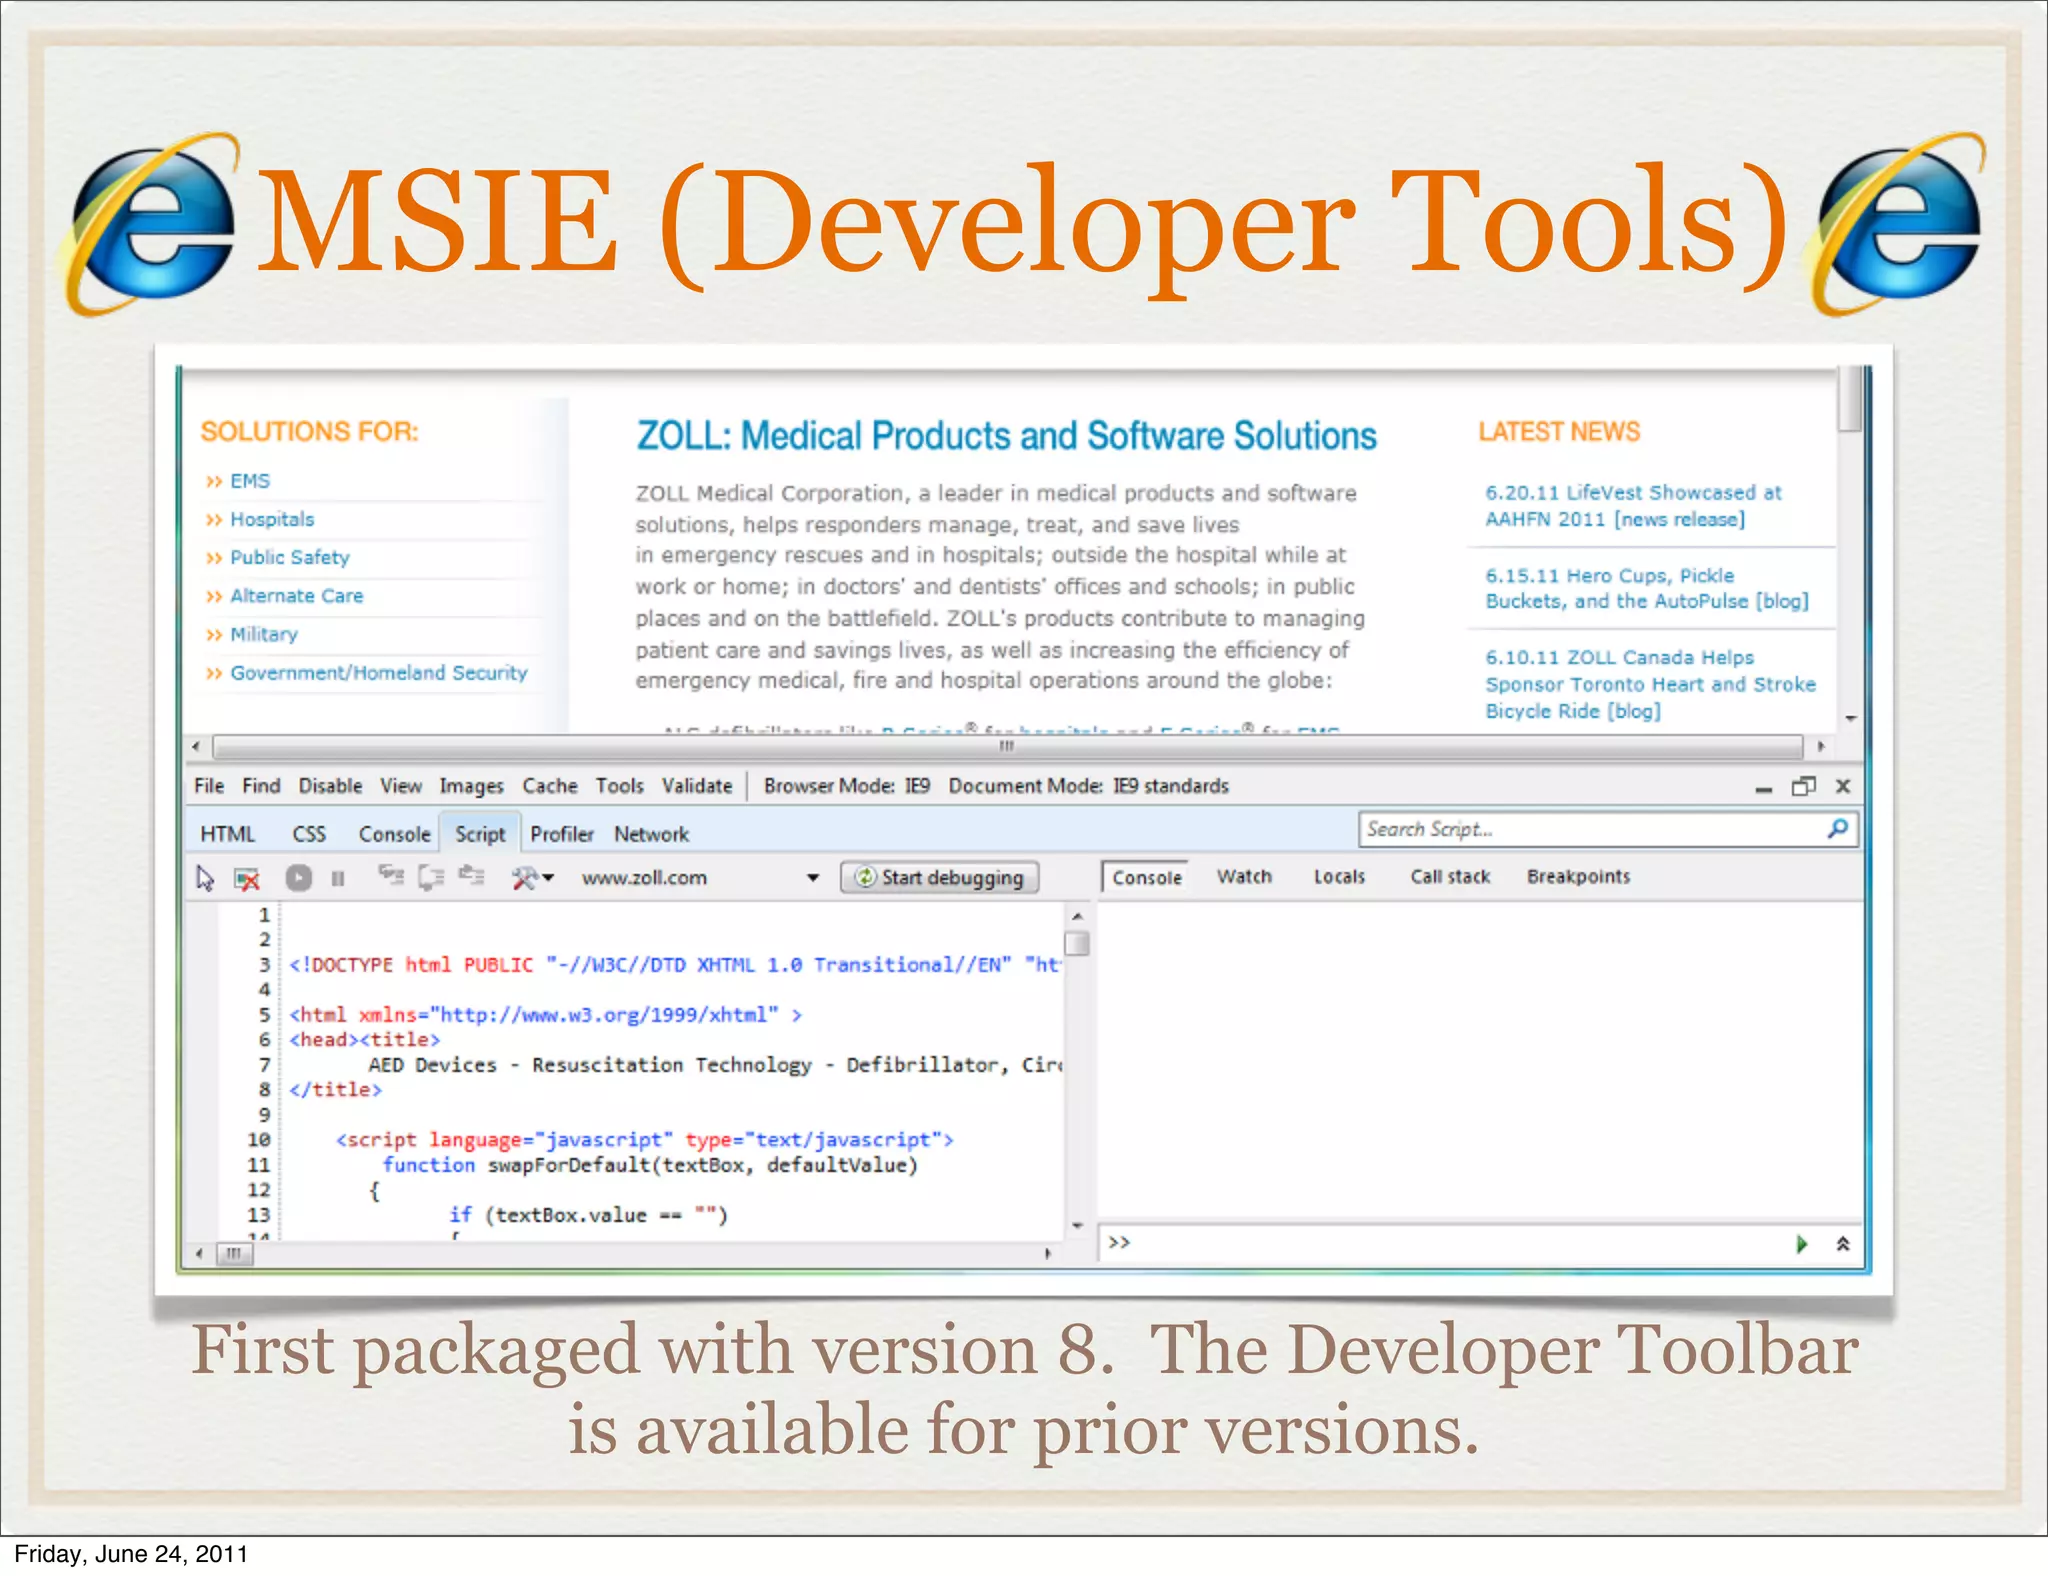Switch to the Console tab beside CSS
The image size is (2048, 1576).
[394, 834]
